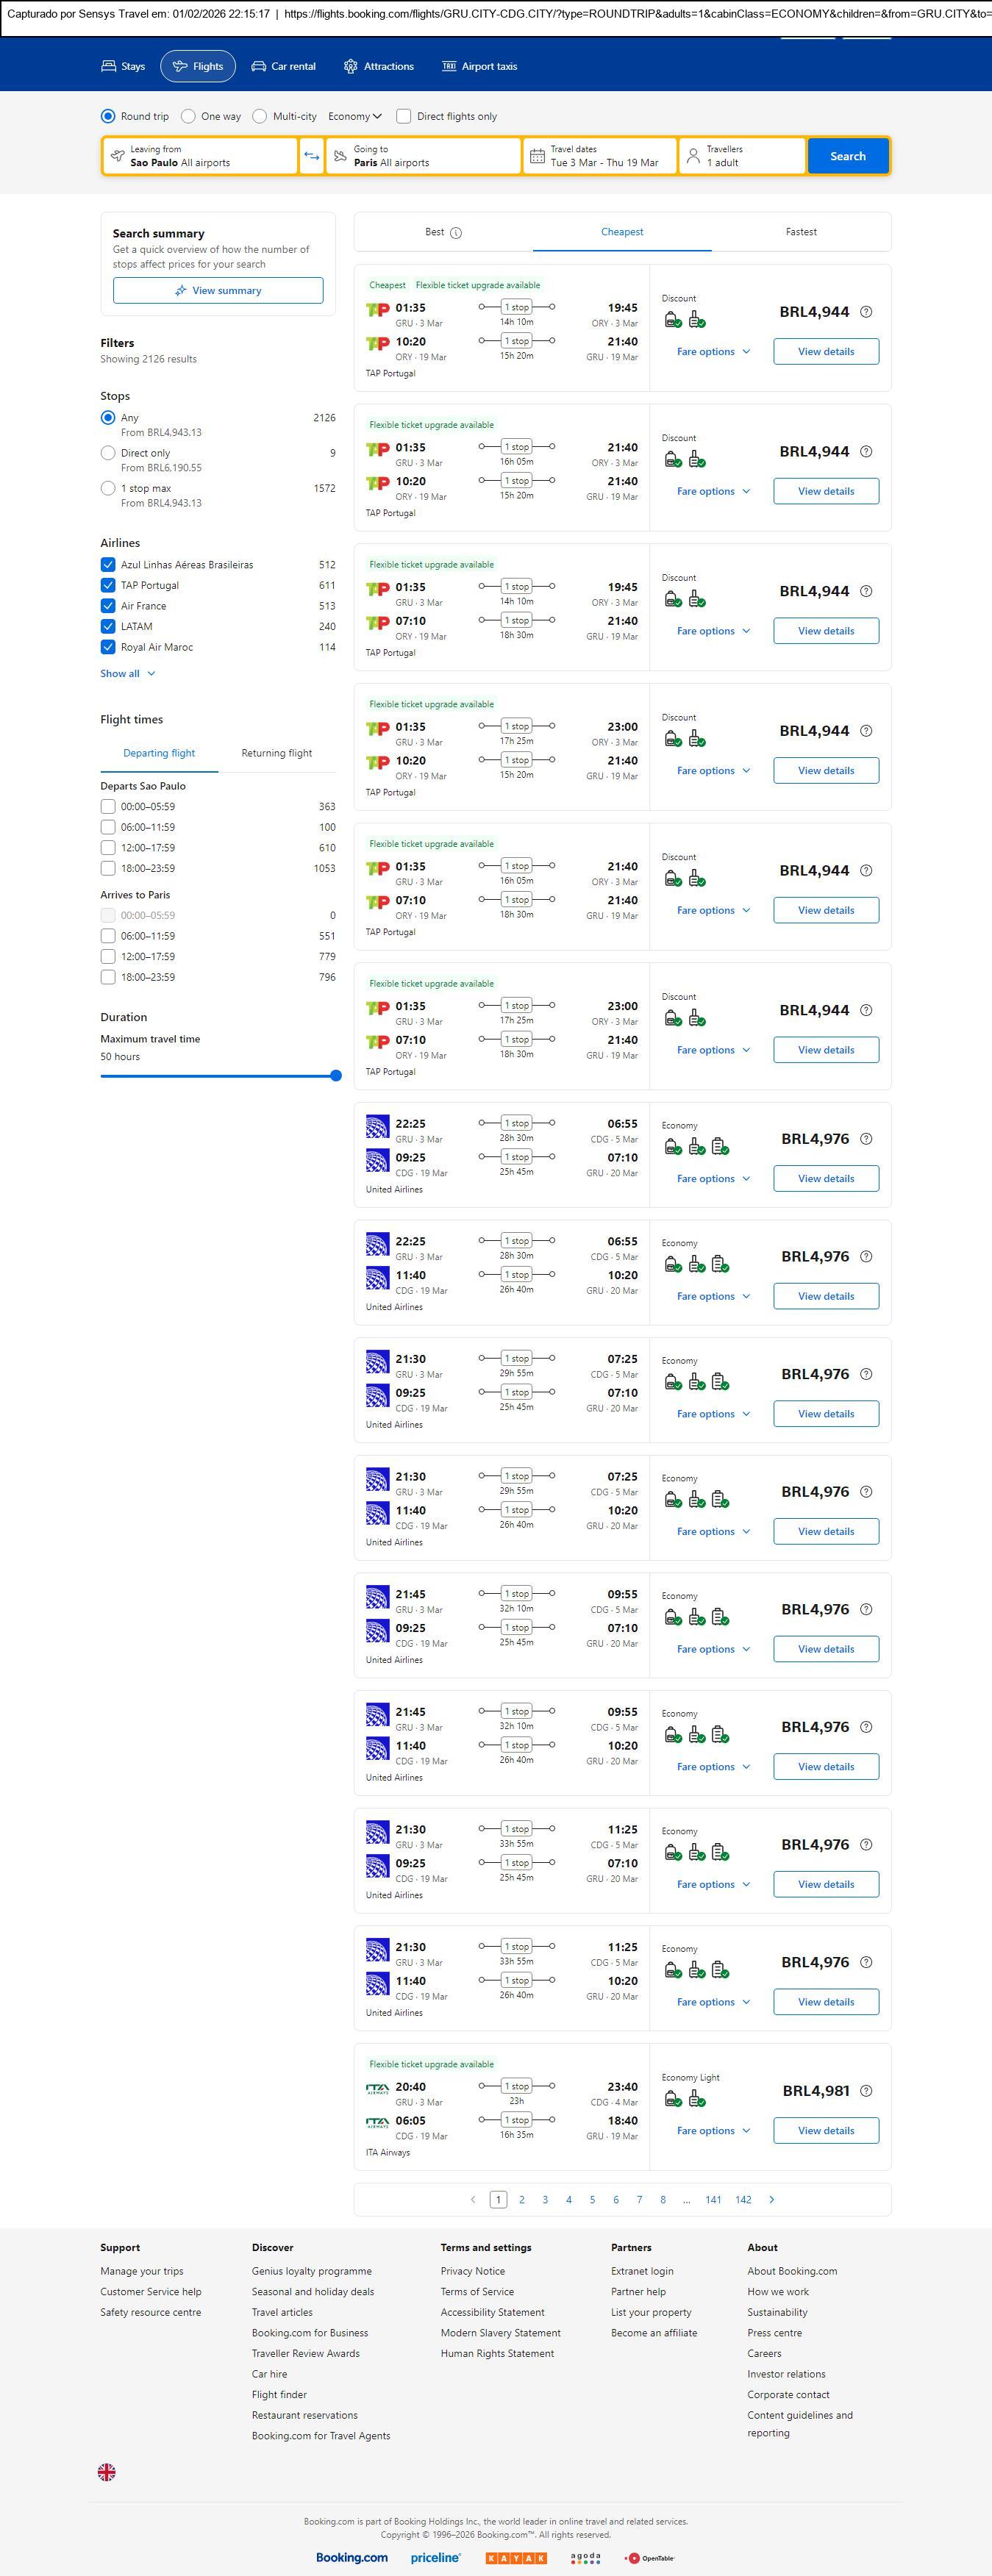
Task: Click the UK flag language icon
Action: pos(107,2472)
